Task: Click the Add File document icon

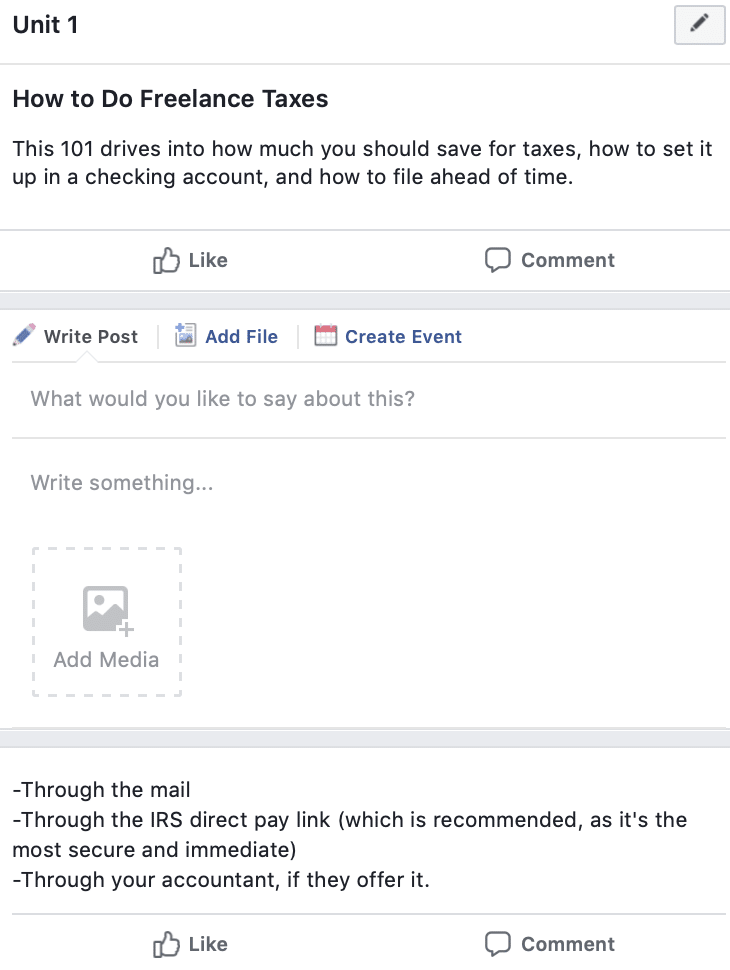Action: click(x=185, y=335)
